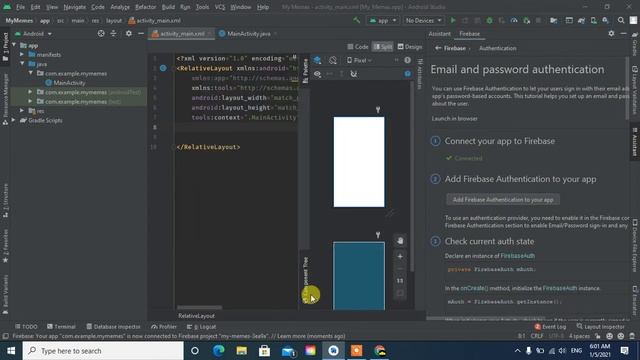Toggle orientation icon in the design toolbar
The height and width of the screenshot is (360, 640).
[333, 60]
